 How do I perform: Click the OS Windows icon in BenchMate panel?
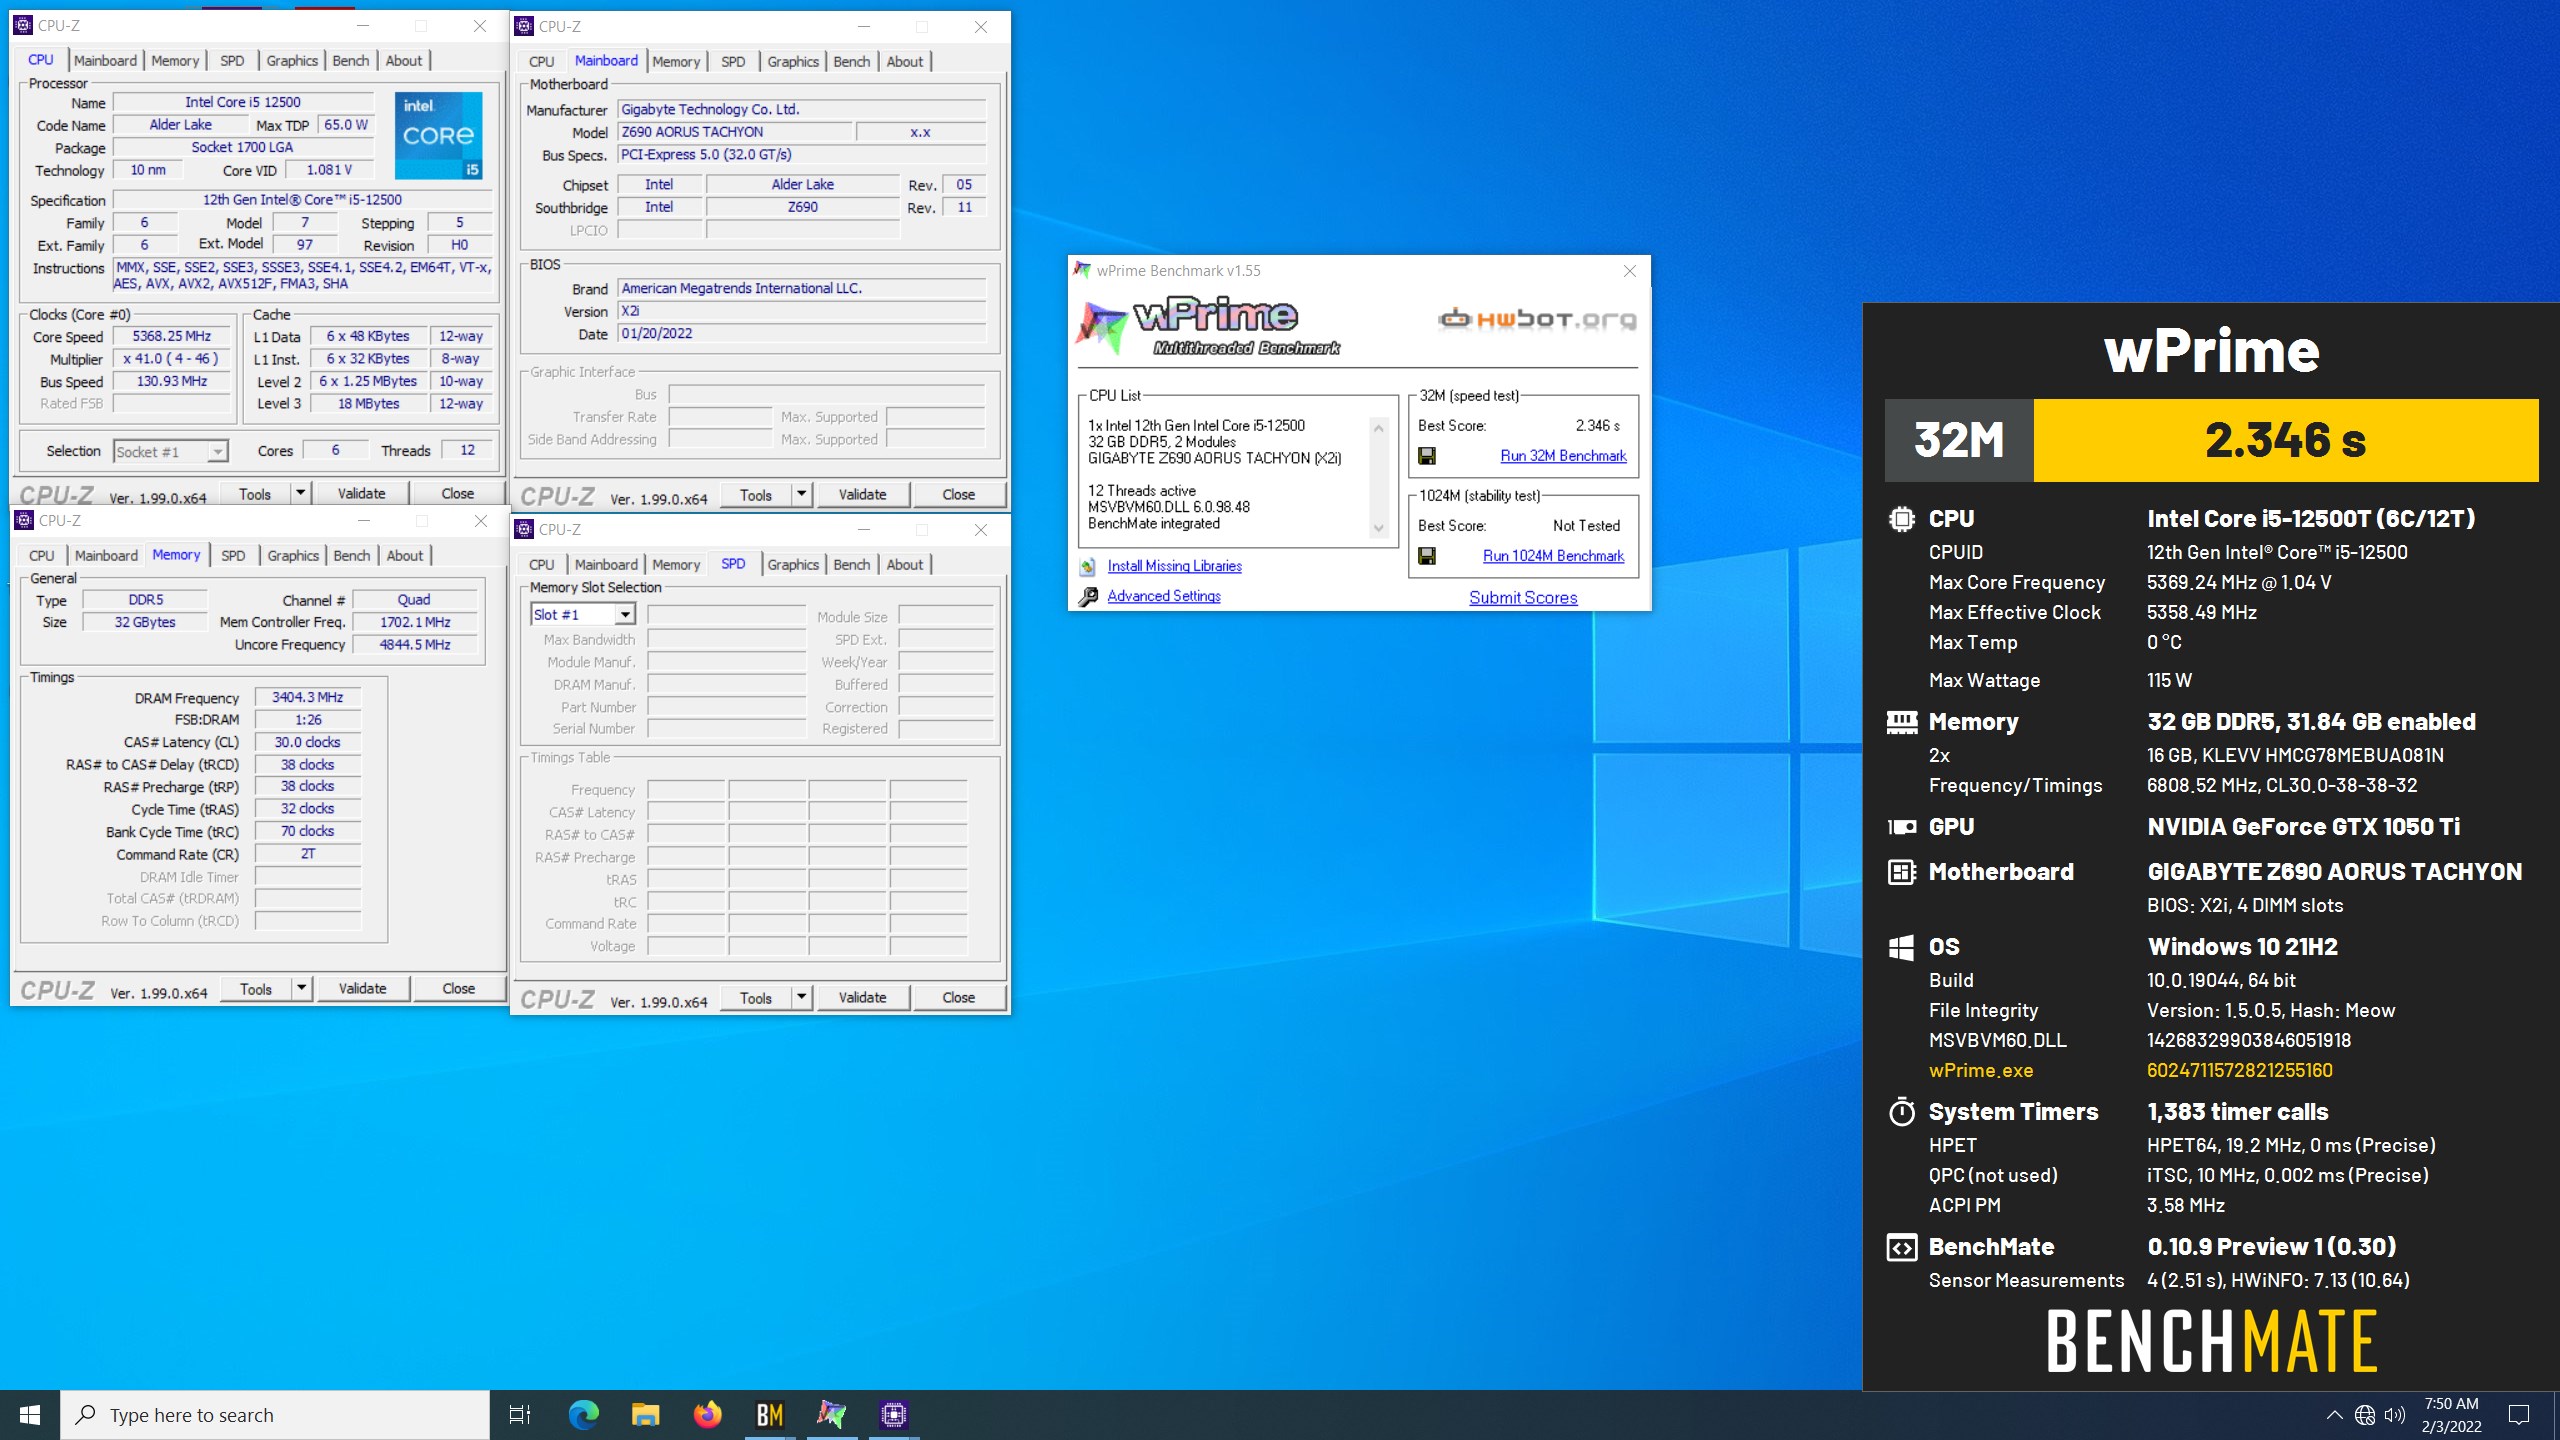coord(1901,947)
